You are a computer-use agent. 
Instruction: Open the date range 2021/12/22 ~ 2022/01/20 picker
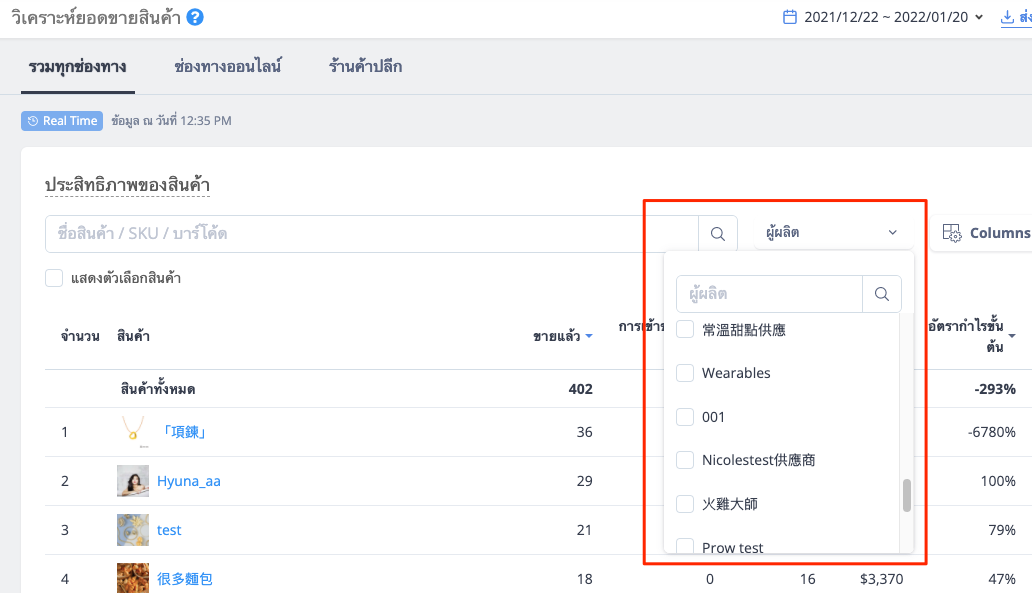[886, 17]
